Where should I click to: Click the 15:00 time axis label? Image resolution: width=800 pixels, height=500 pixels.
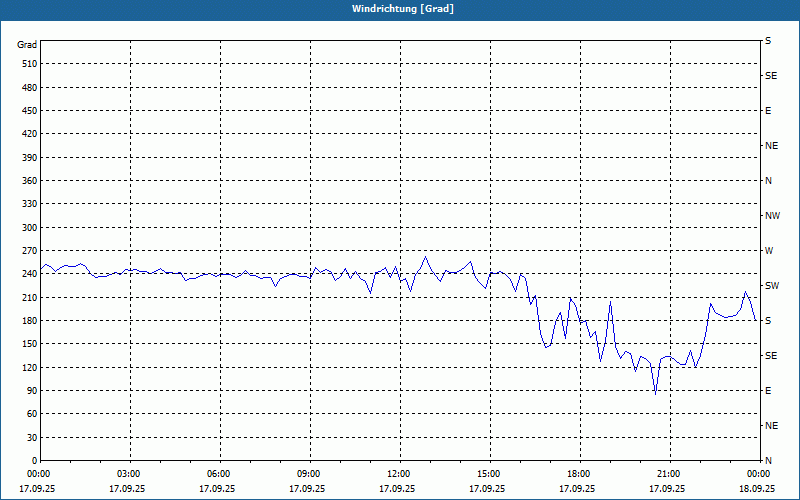pos(490,474)
